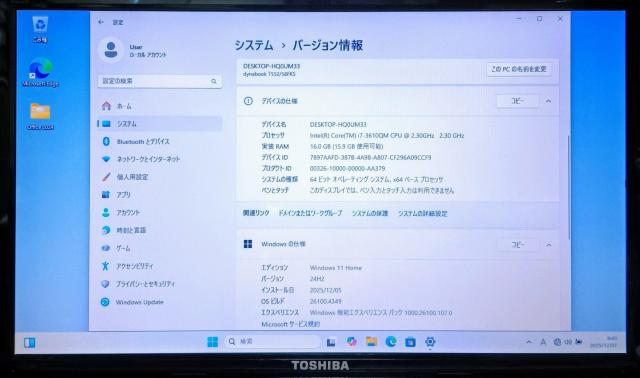Open アプリ settings

click(160, 195)
